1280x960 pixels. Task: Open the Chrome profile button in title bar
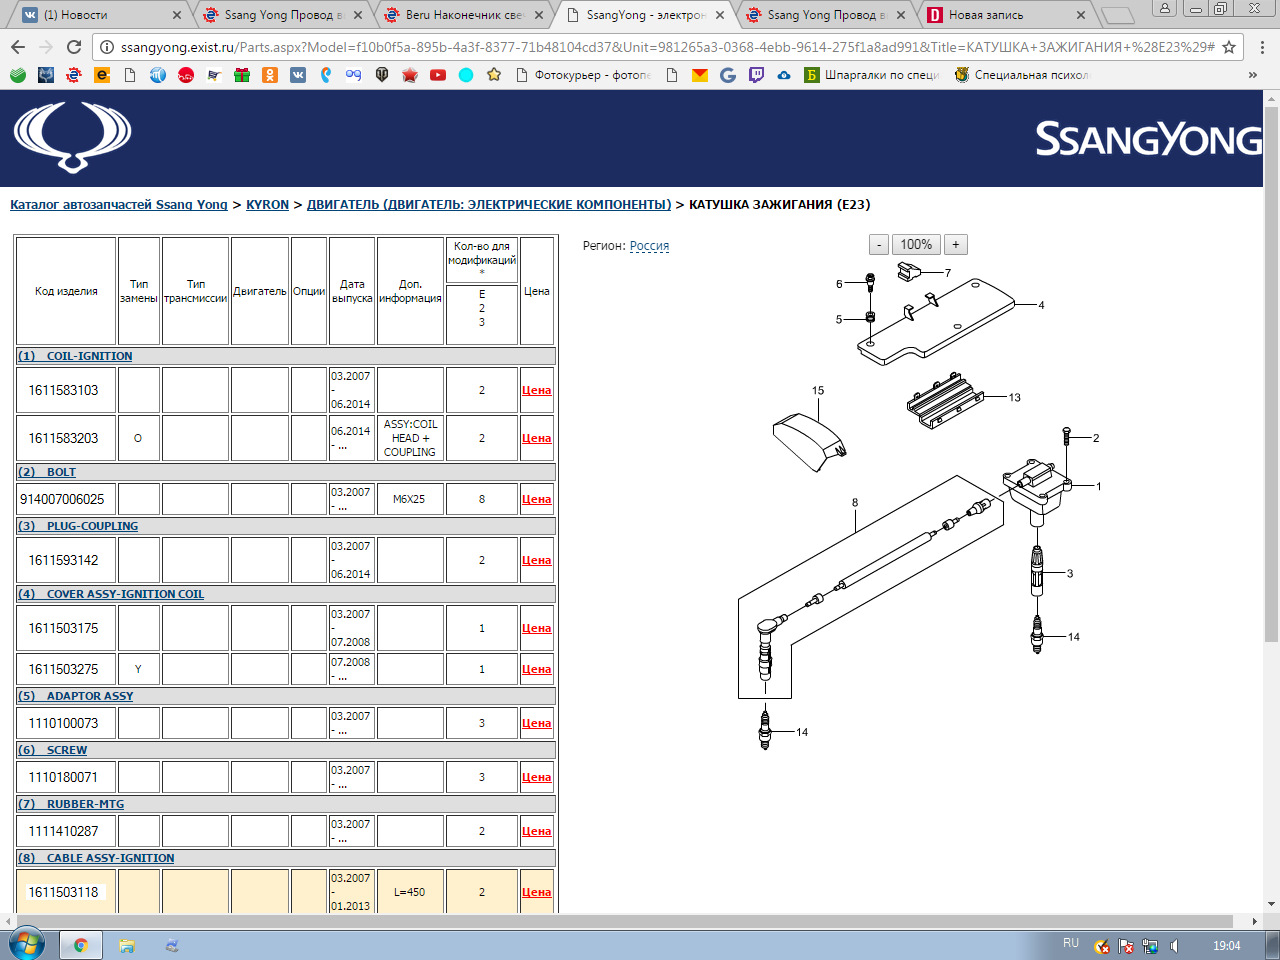(x=1165, y=8)
